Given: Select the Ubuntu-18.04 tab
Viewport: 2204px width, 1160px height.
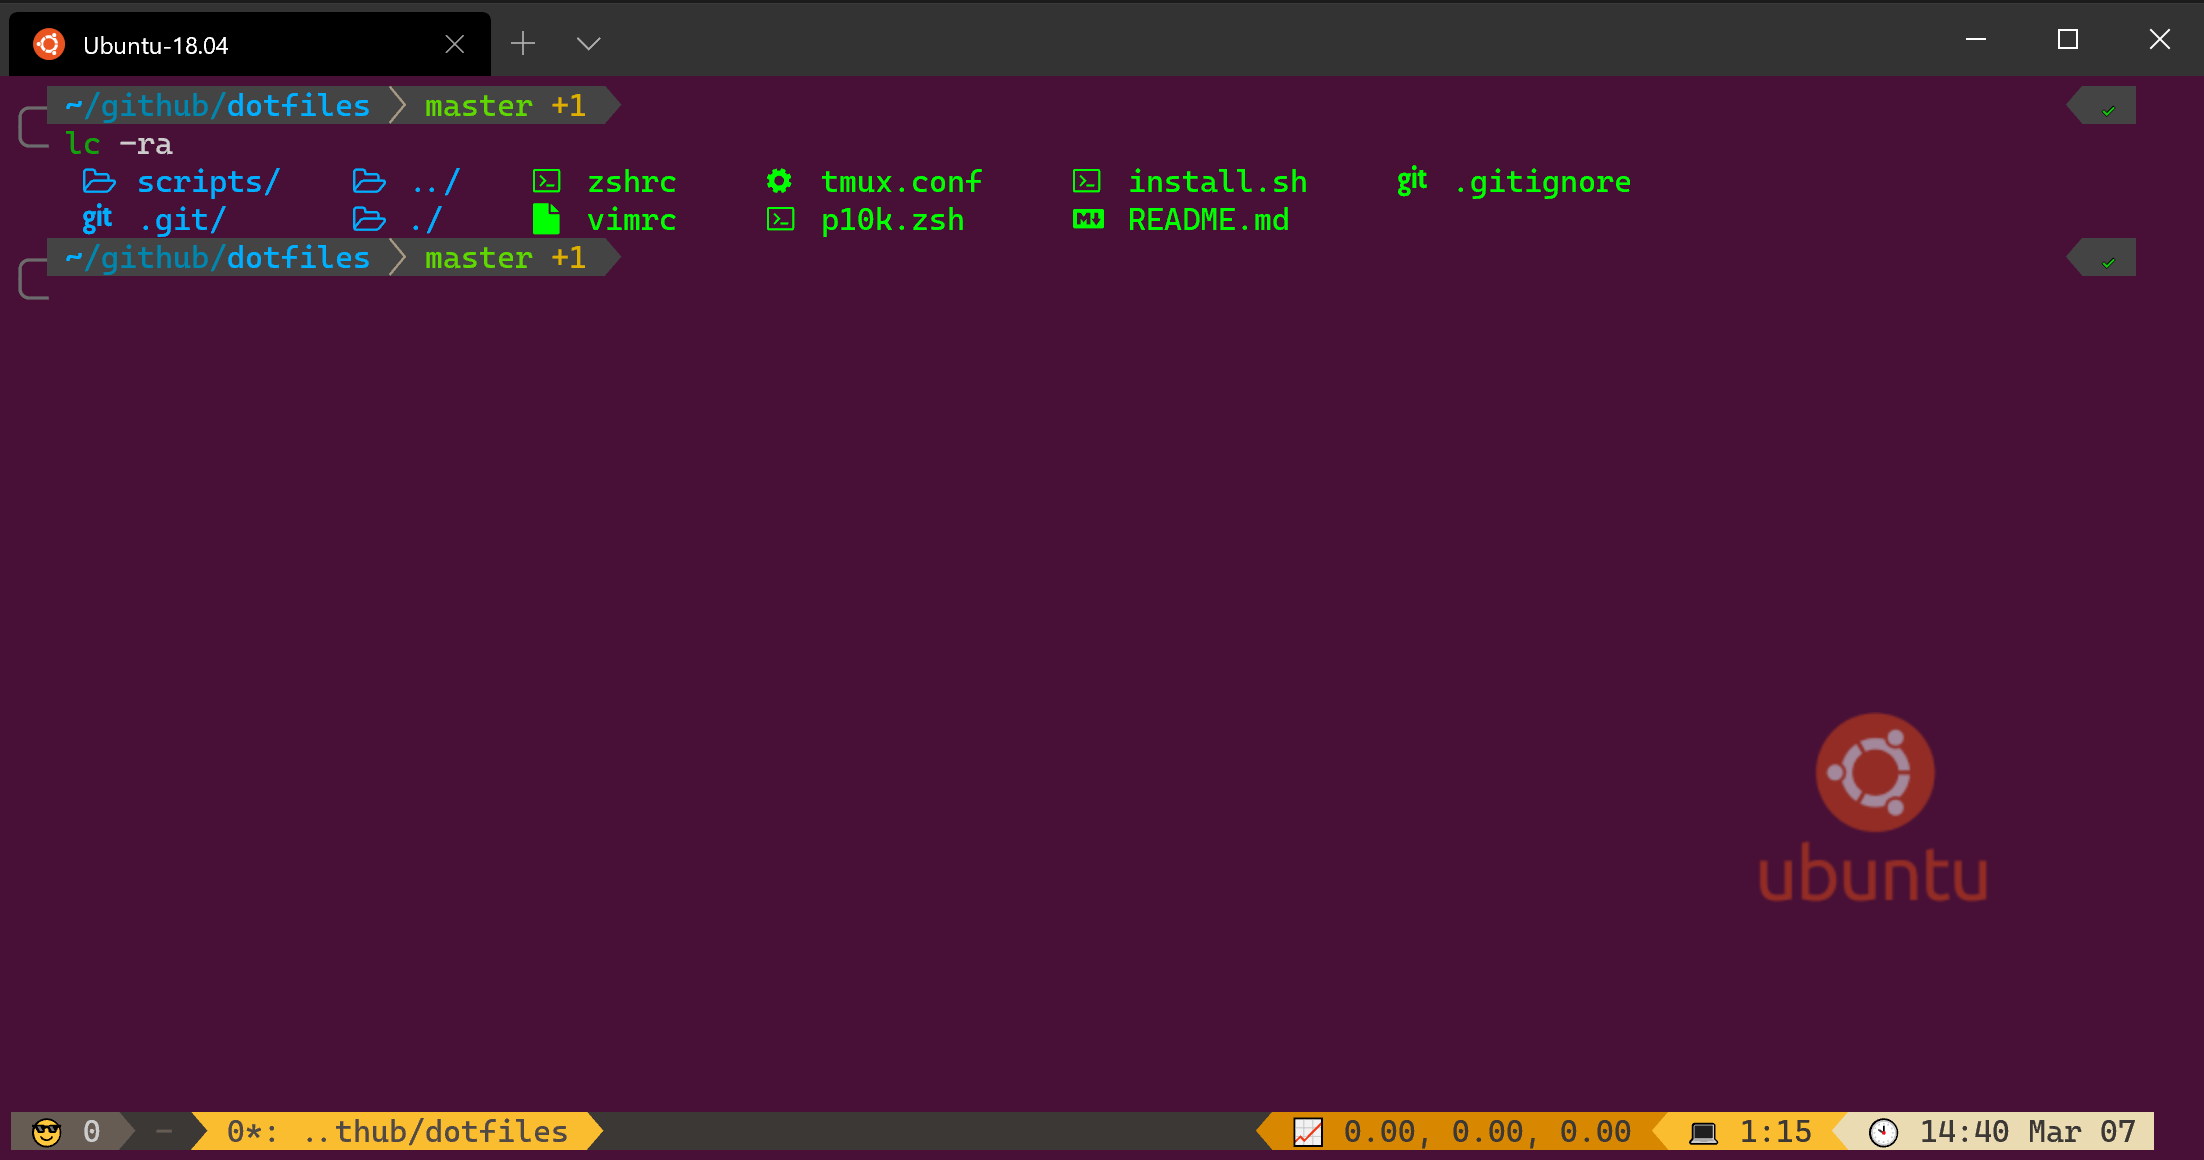Looking at the screenshot, I should pos(155,46).
